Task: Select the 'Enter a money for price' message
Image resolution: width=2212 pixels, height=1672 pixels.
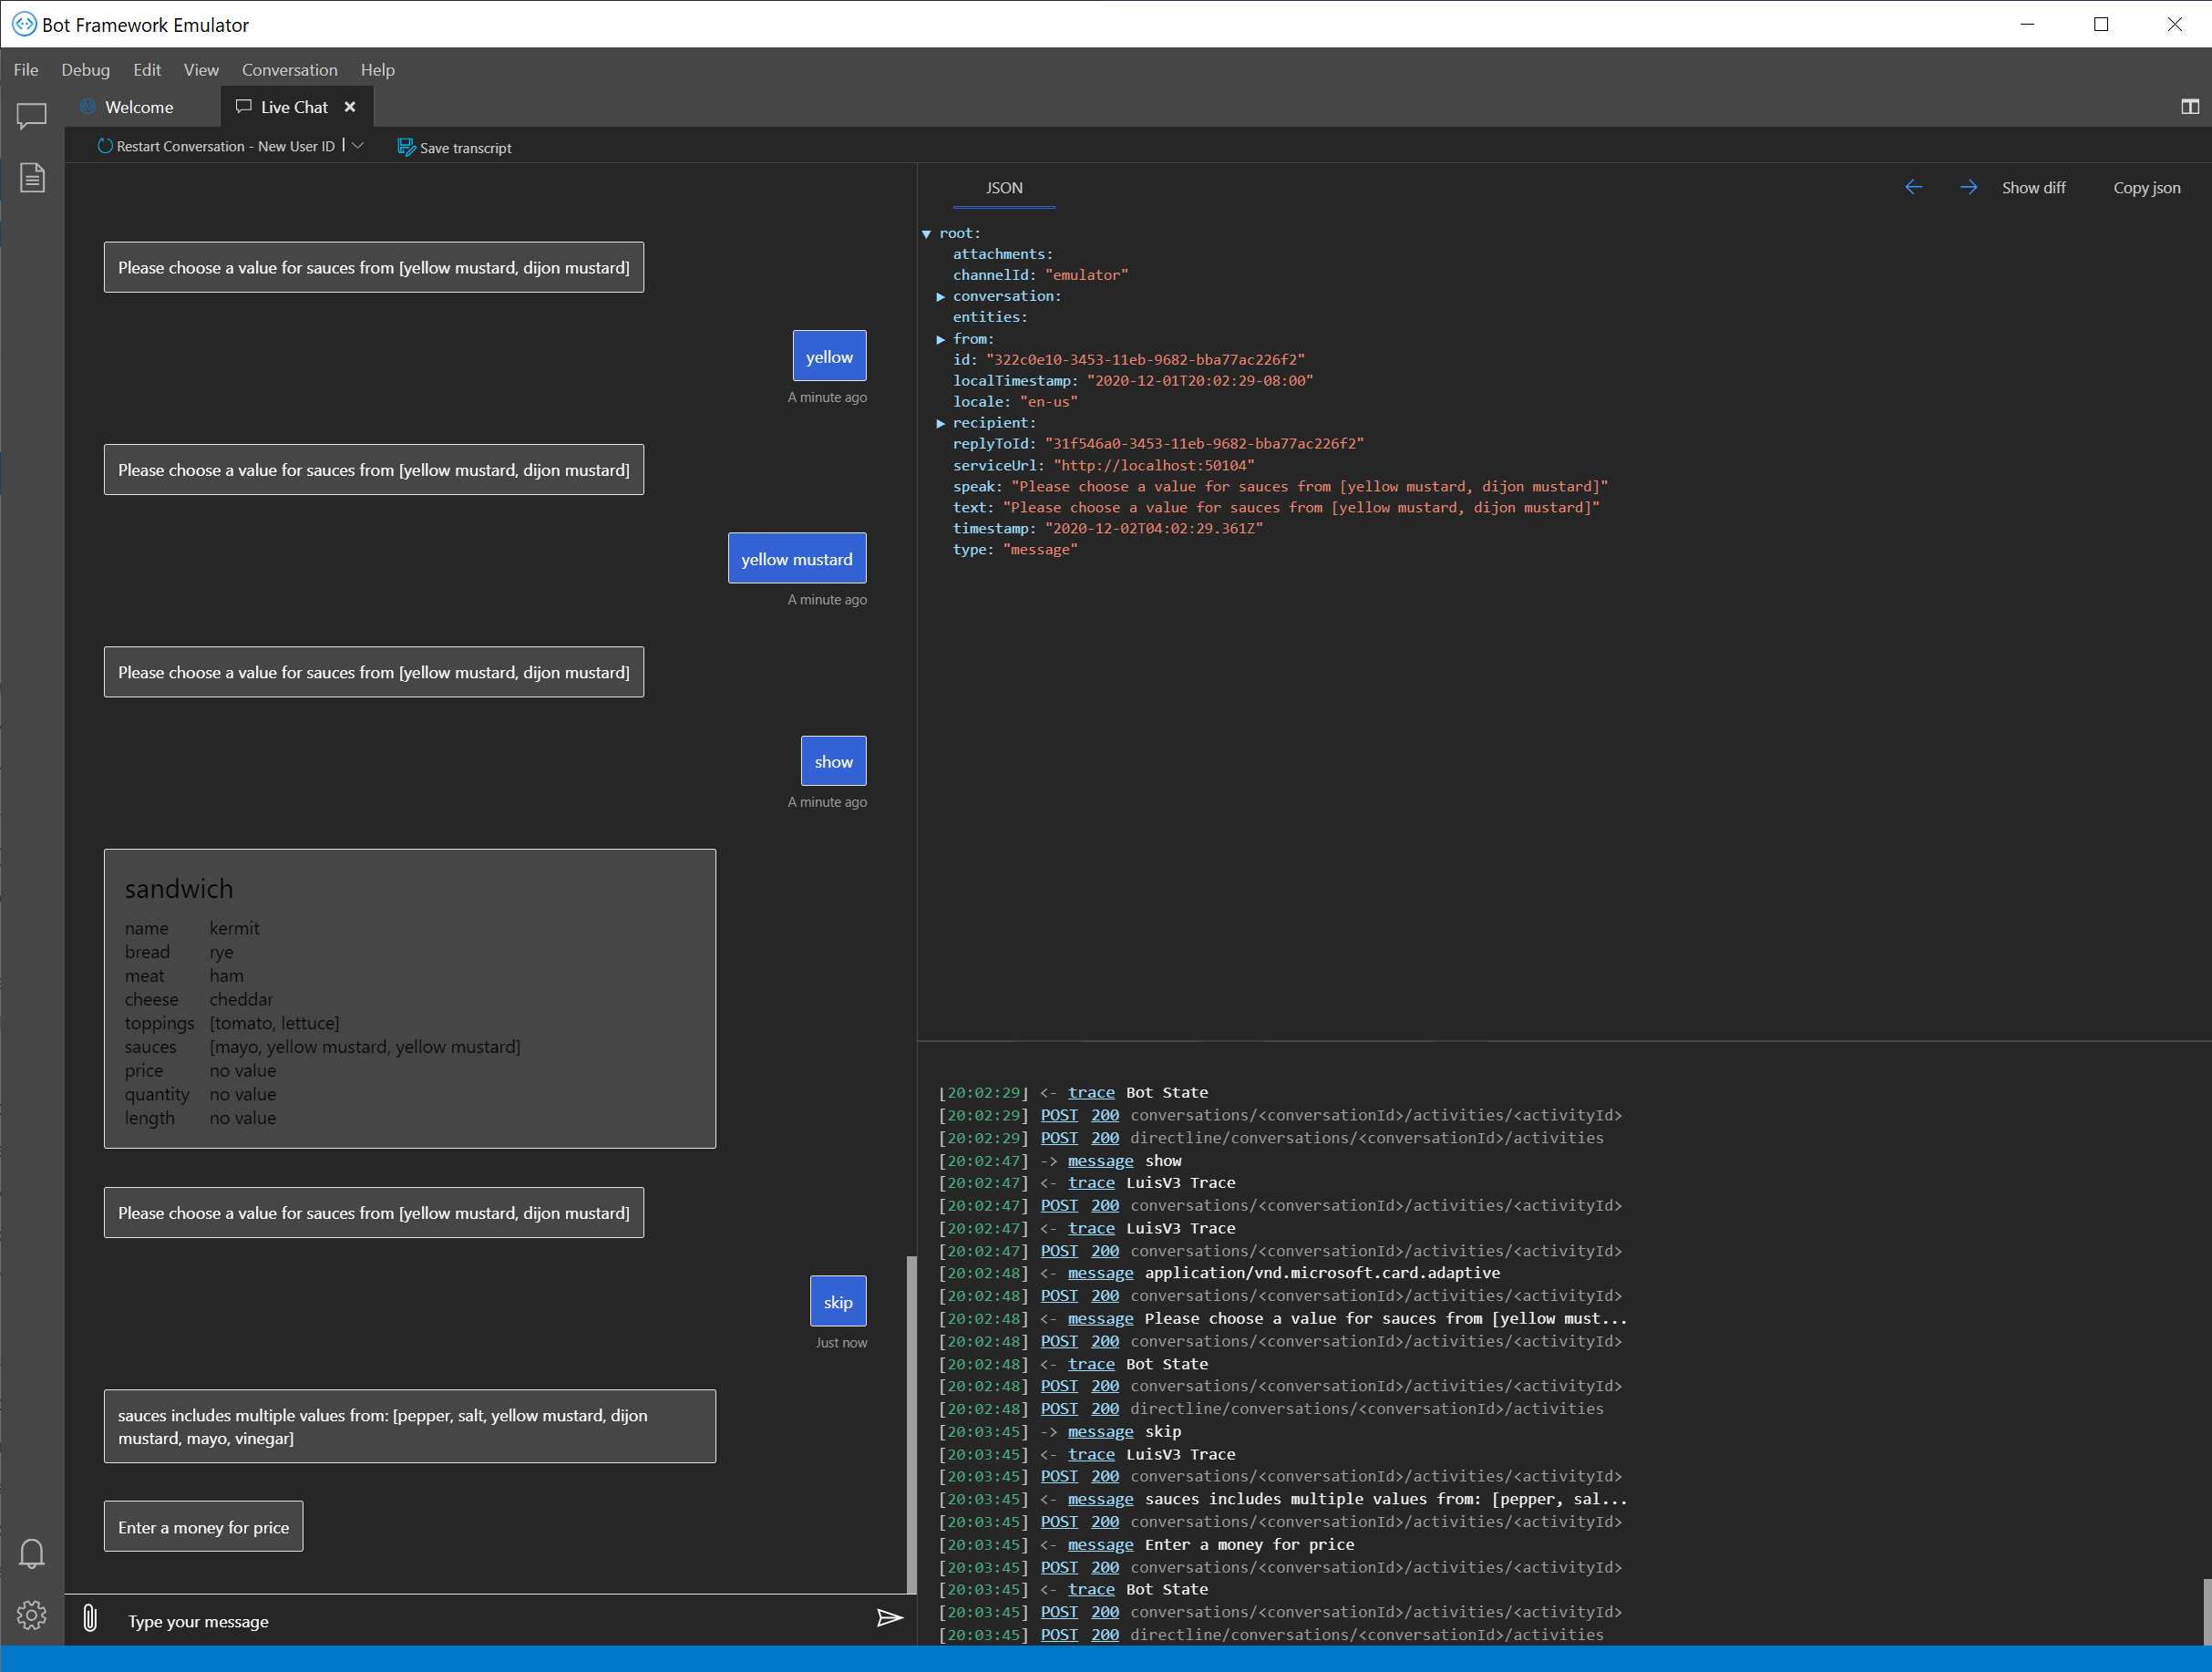Action: (203, 1527)
